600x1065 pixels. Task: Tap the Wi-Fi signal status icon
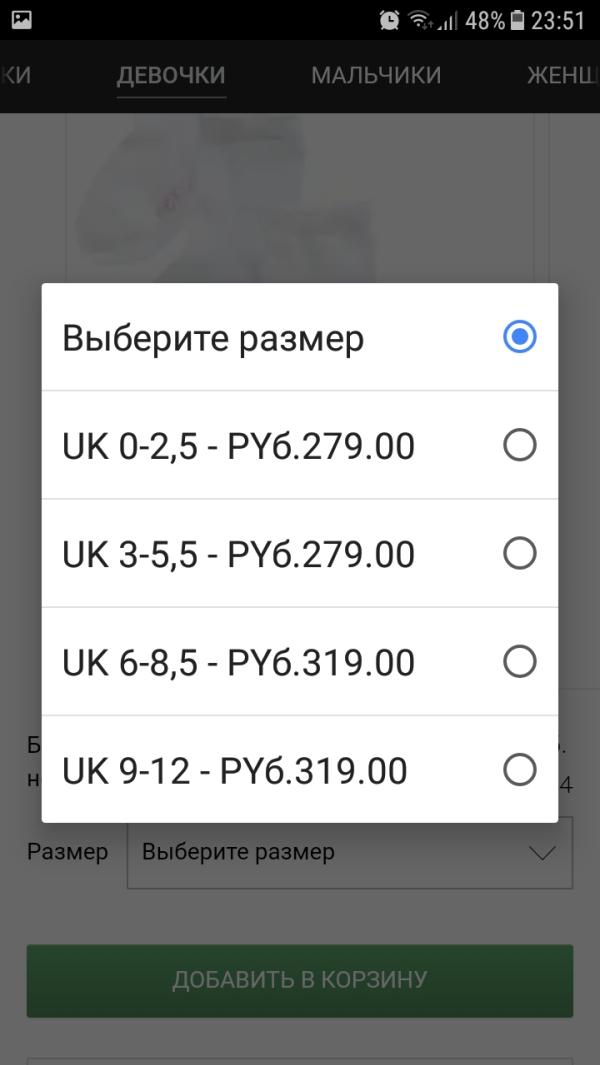pyautogui.click(x=421, y=20)
